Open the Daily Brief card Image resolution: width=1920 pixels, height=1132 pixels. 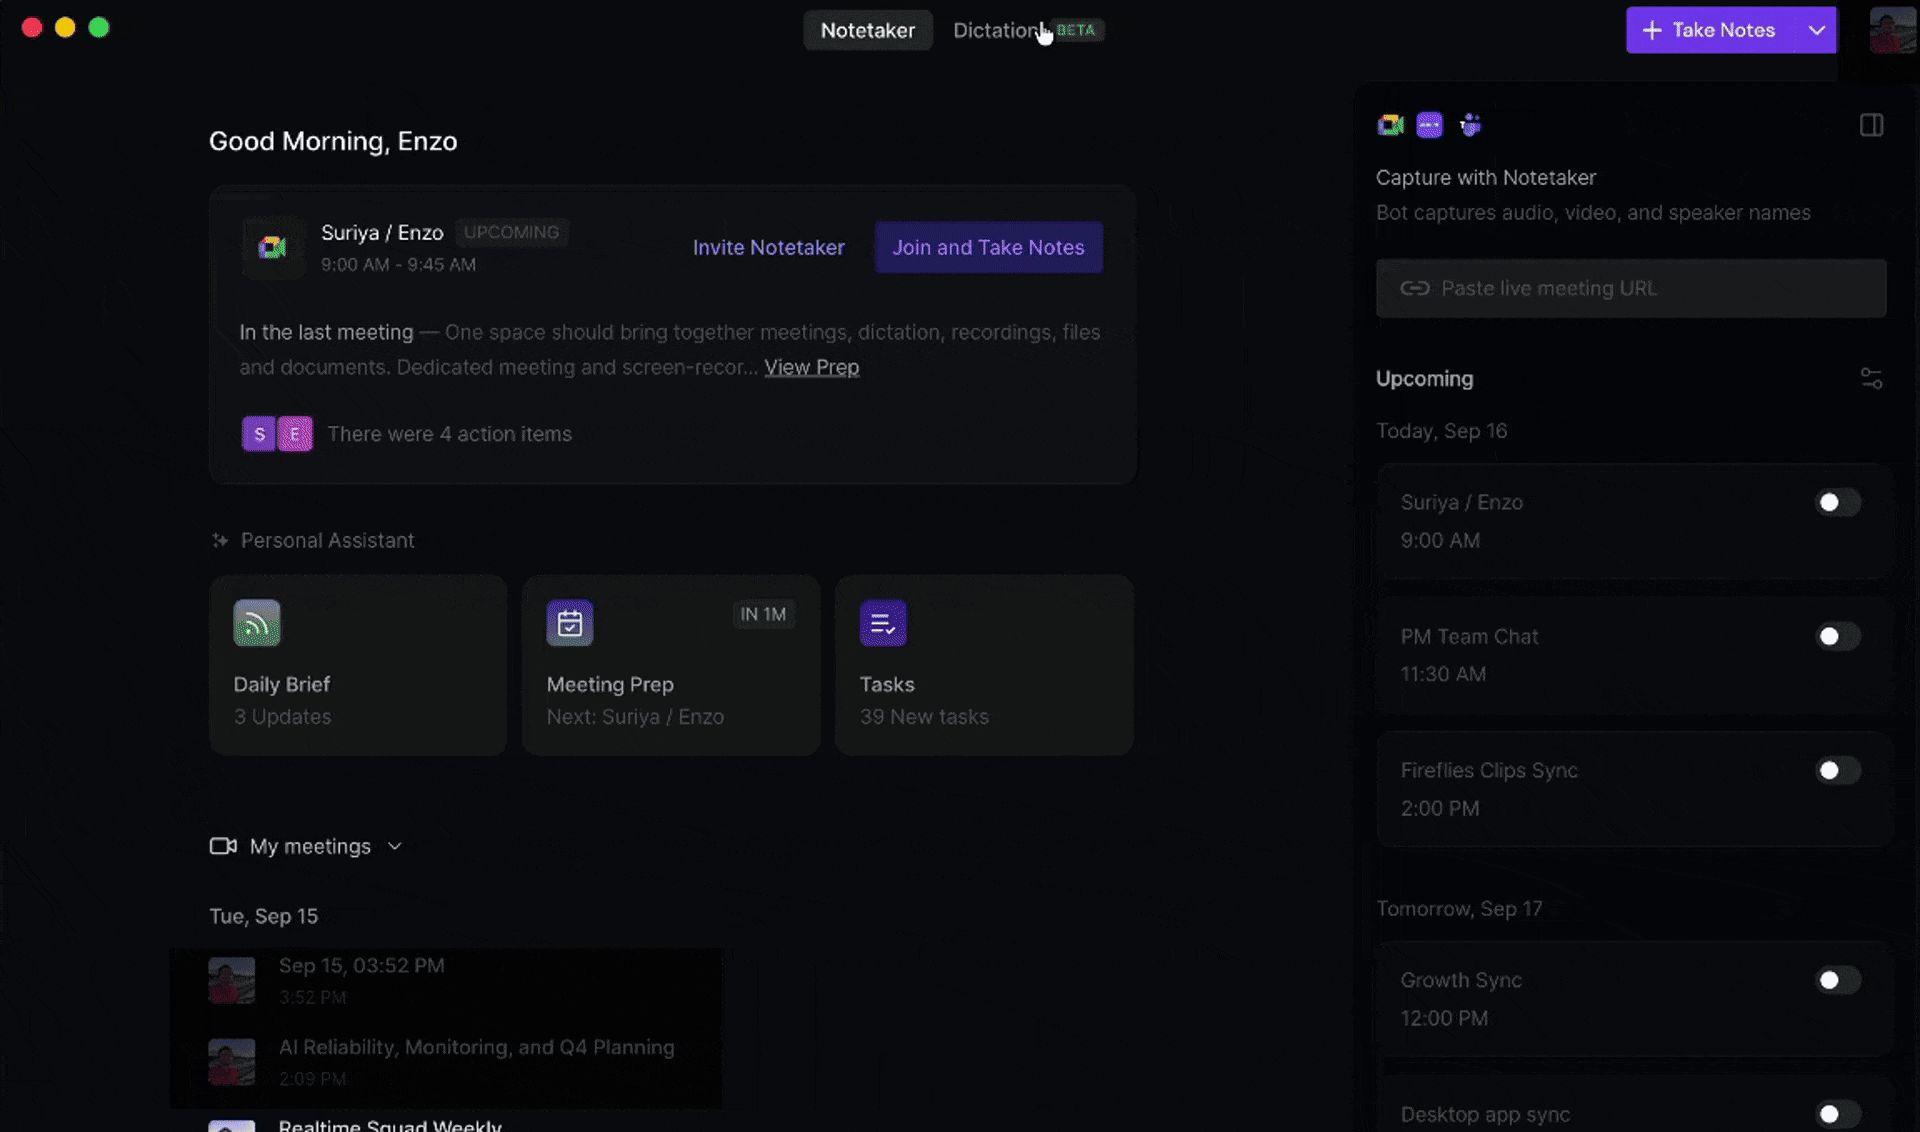click(358, 664)
